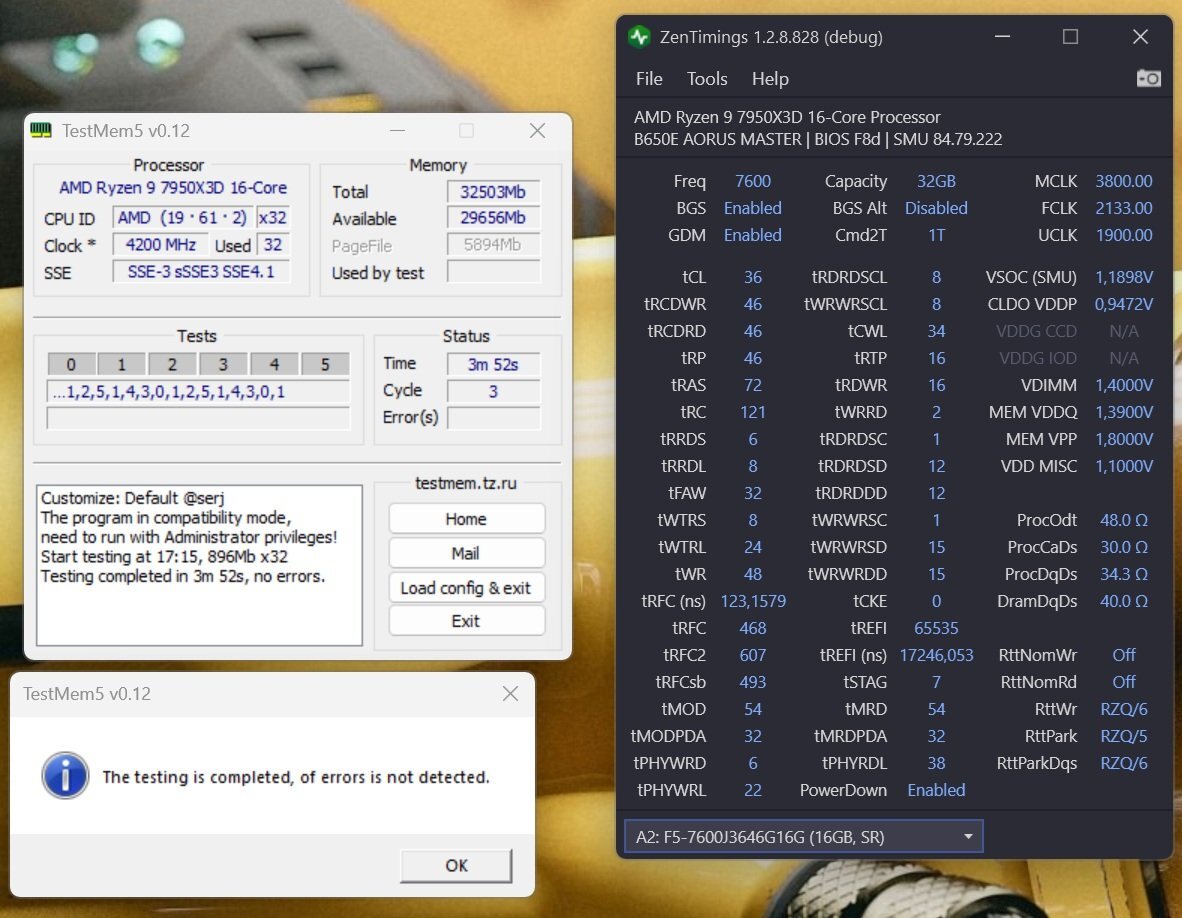Viewport: 1182px width, 918px height.
Task: Click the RttPark value RZQ/5
Action: 1124,736
